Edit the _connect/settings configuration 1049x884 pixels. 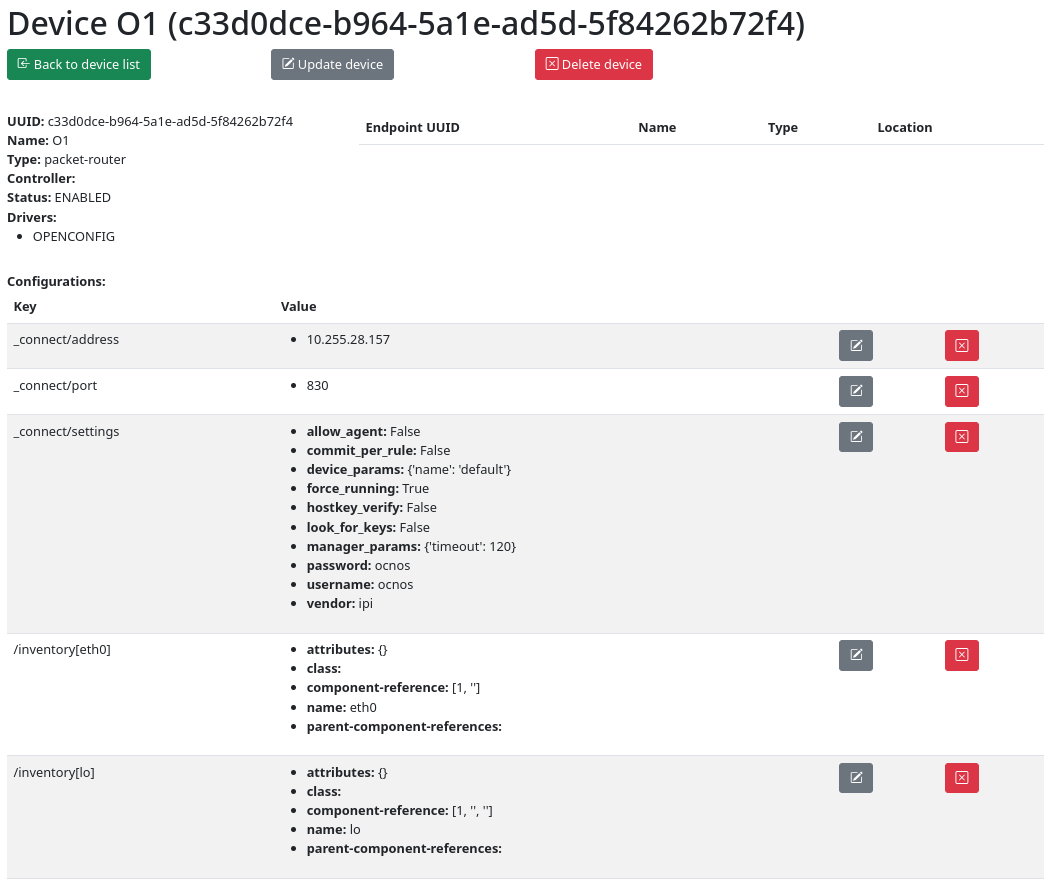(855, 437)
